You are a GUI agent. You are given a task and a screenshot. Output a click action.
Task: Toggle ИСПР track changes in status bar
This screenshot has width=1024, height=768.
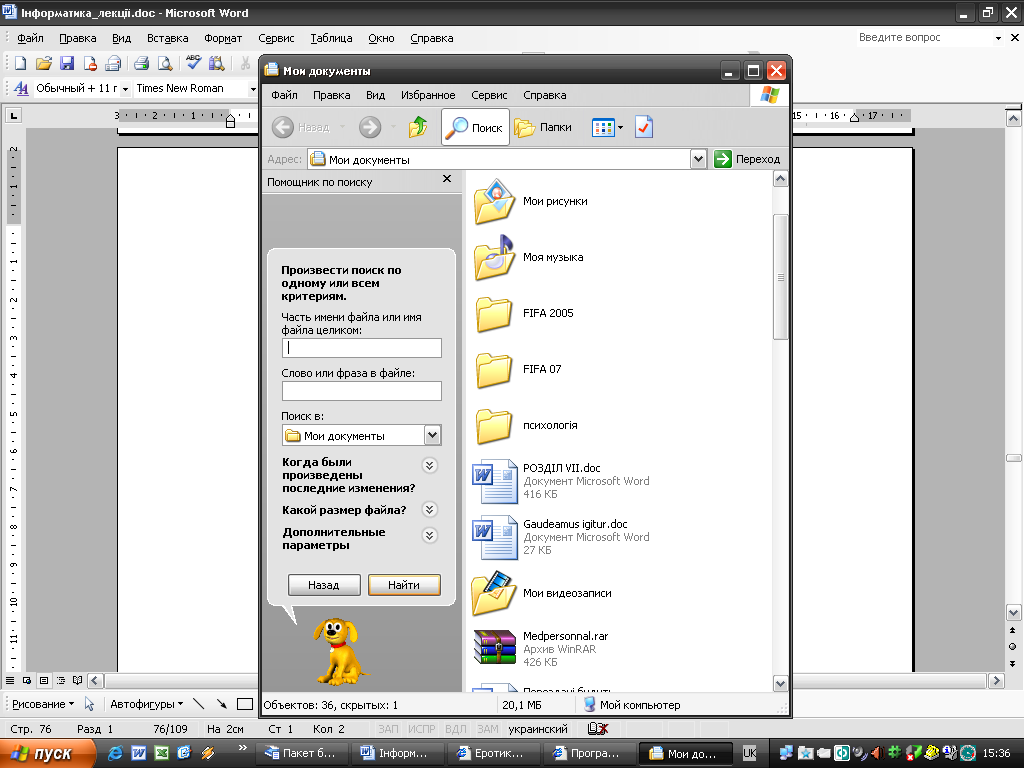point(422,729)
